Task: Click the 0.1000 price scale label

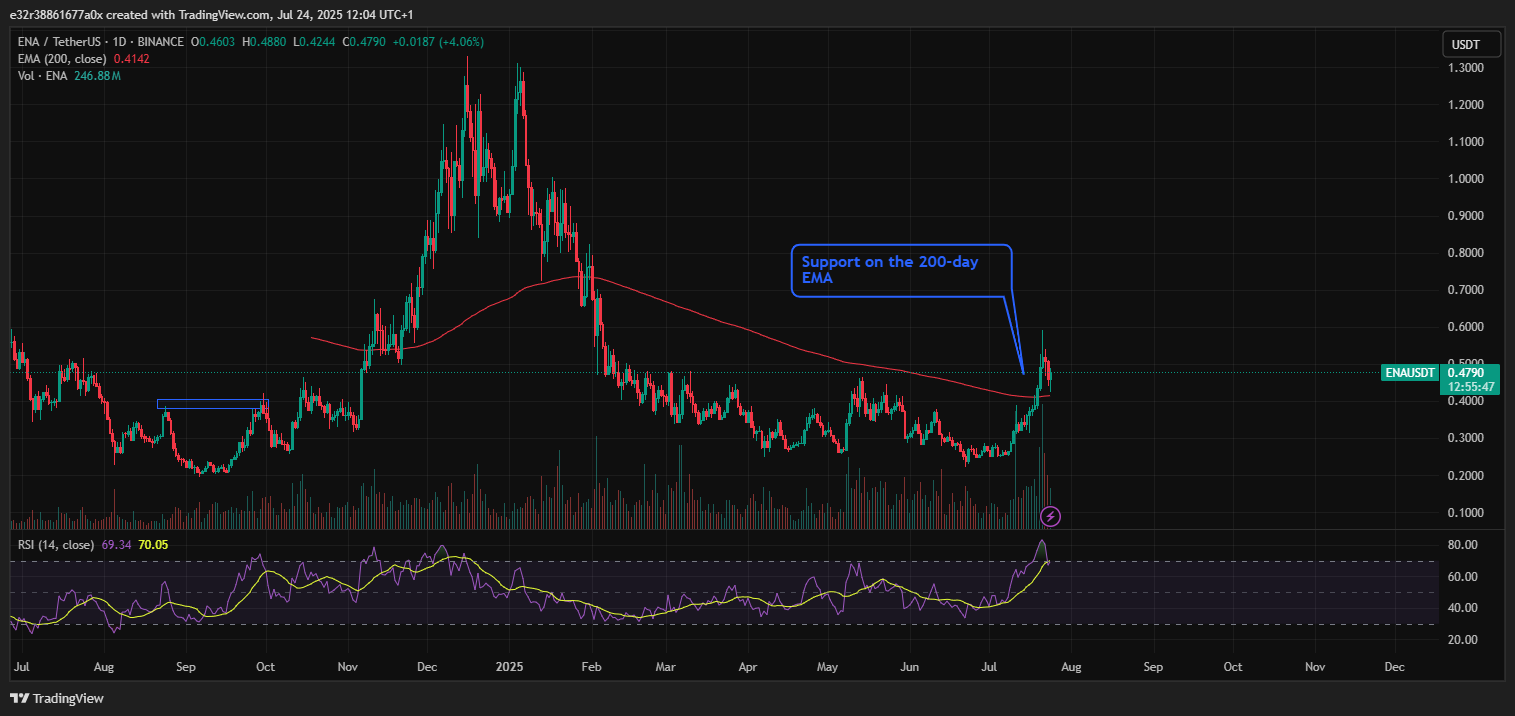Action: point(1466,513)
